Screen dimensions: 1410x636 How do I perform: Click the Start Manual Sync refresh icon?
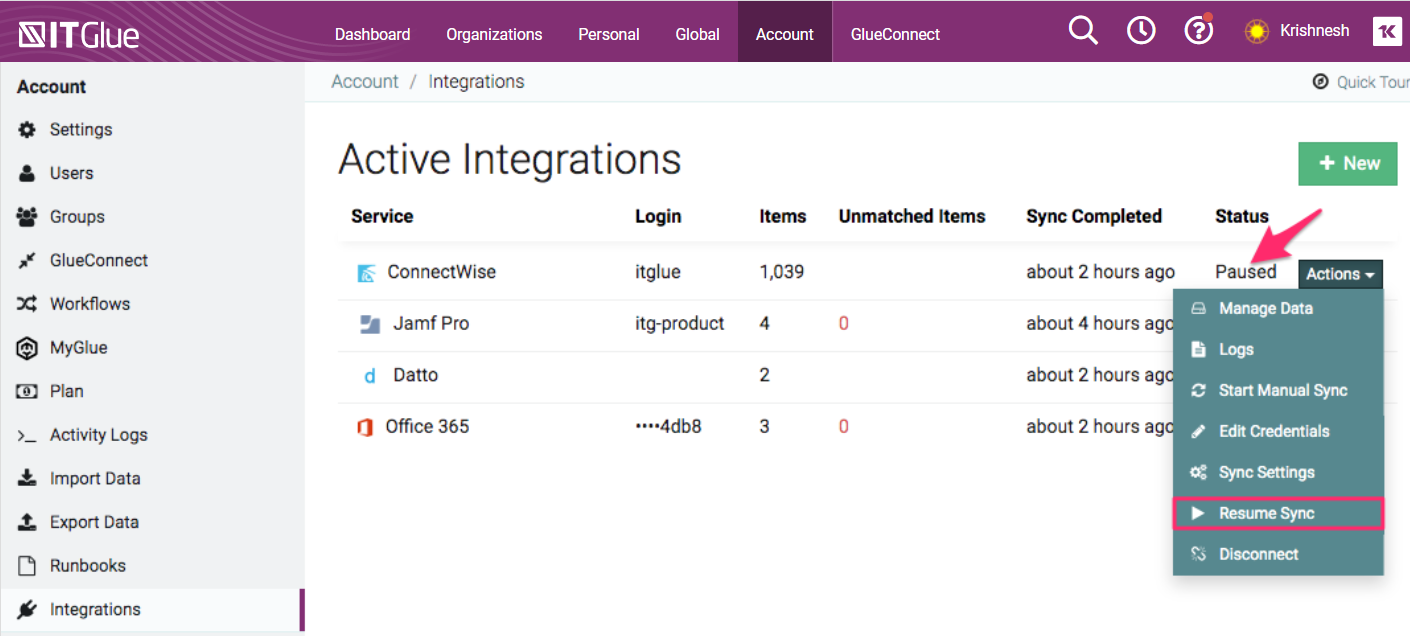pos(1198,391)
